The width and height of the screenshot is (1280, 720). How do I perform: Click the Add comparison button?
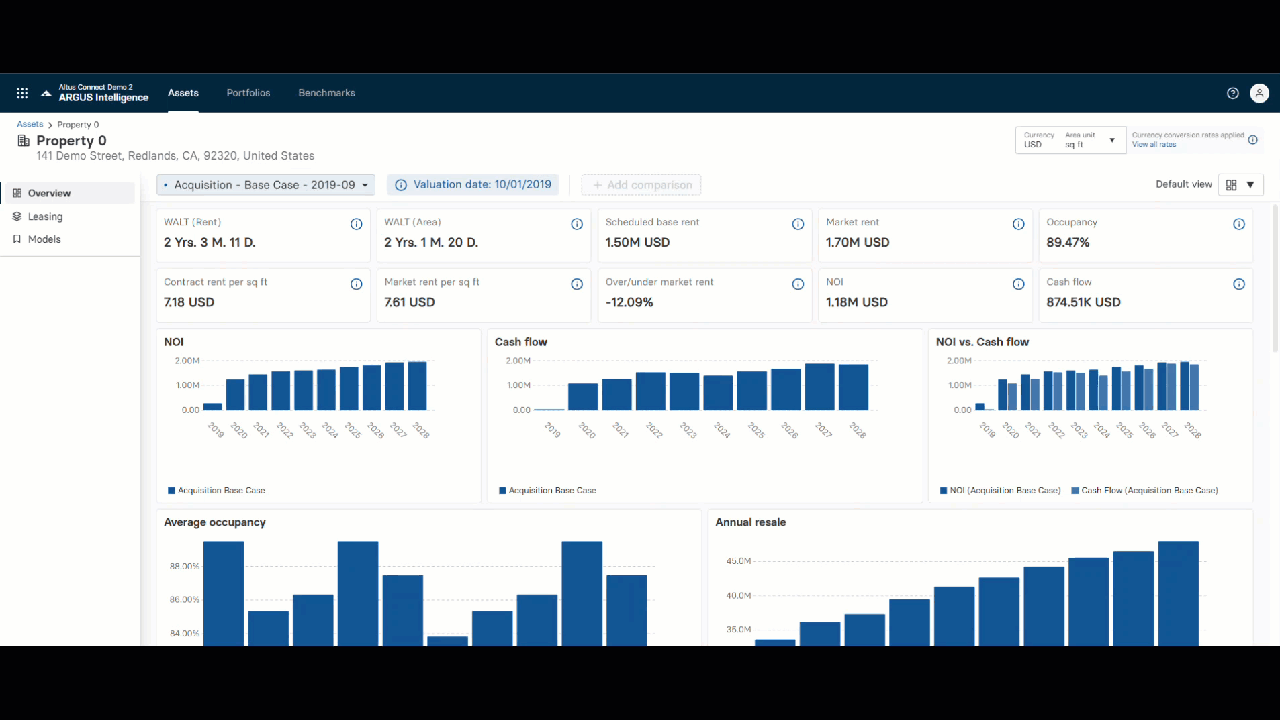(641, 184)
